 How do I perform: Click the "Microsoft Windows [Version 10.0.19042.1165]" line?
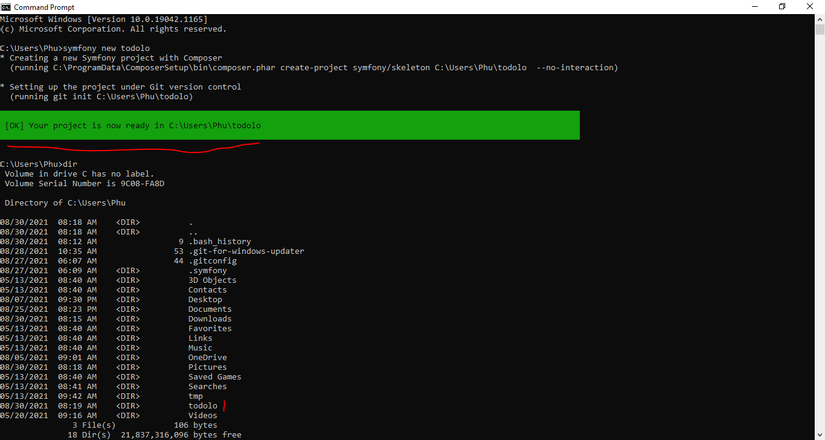pos(104,19)
